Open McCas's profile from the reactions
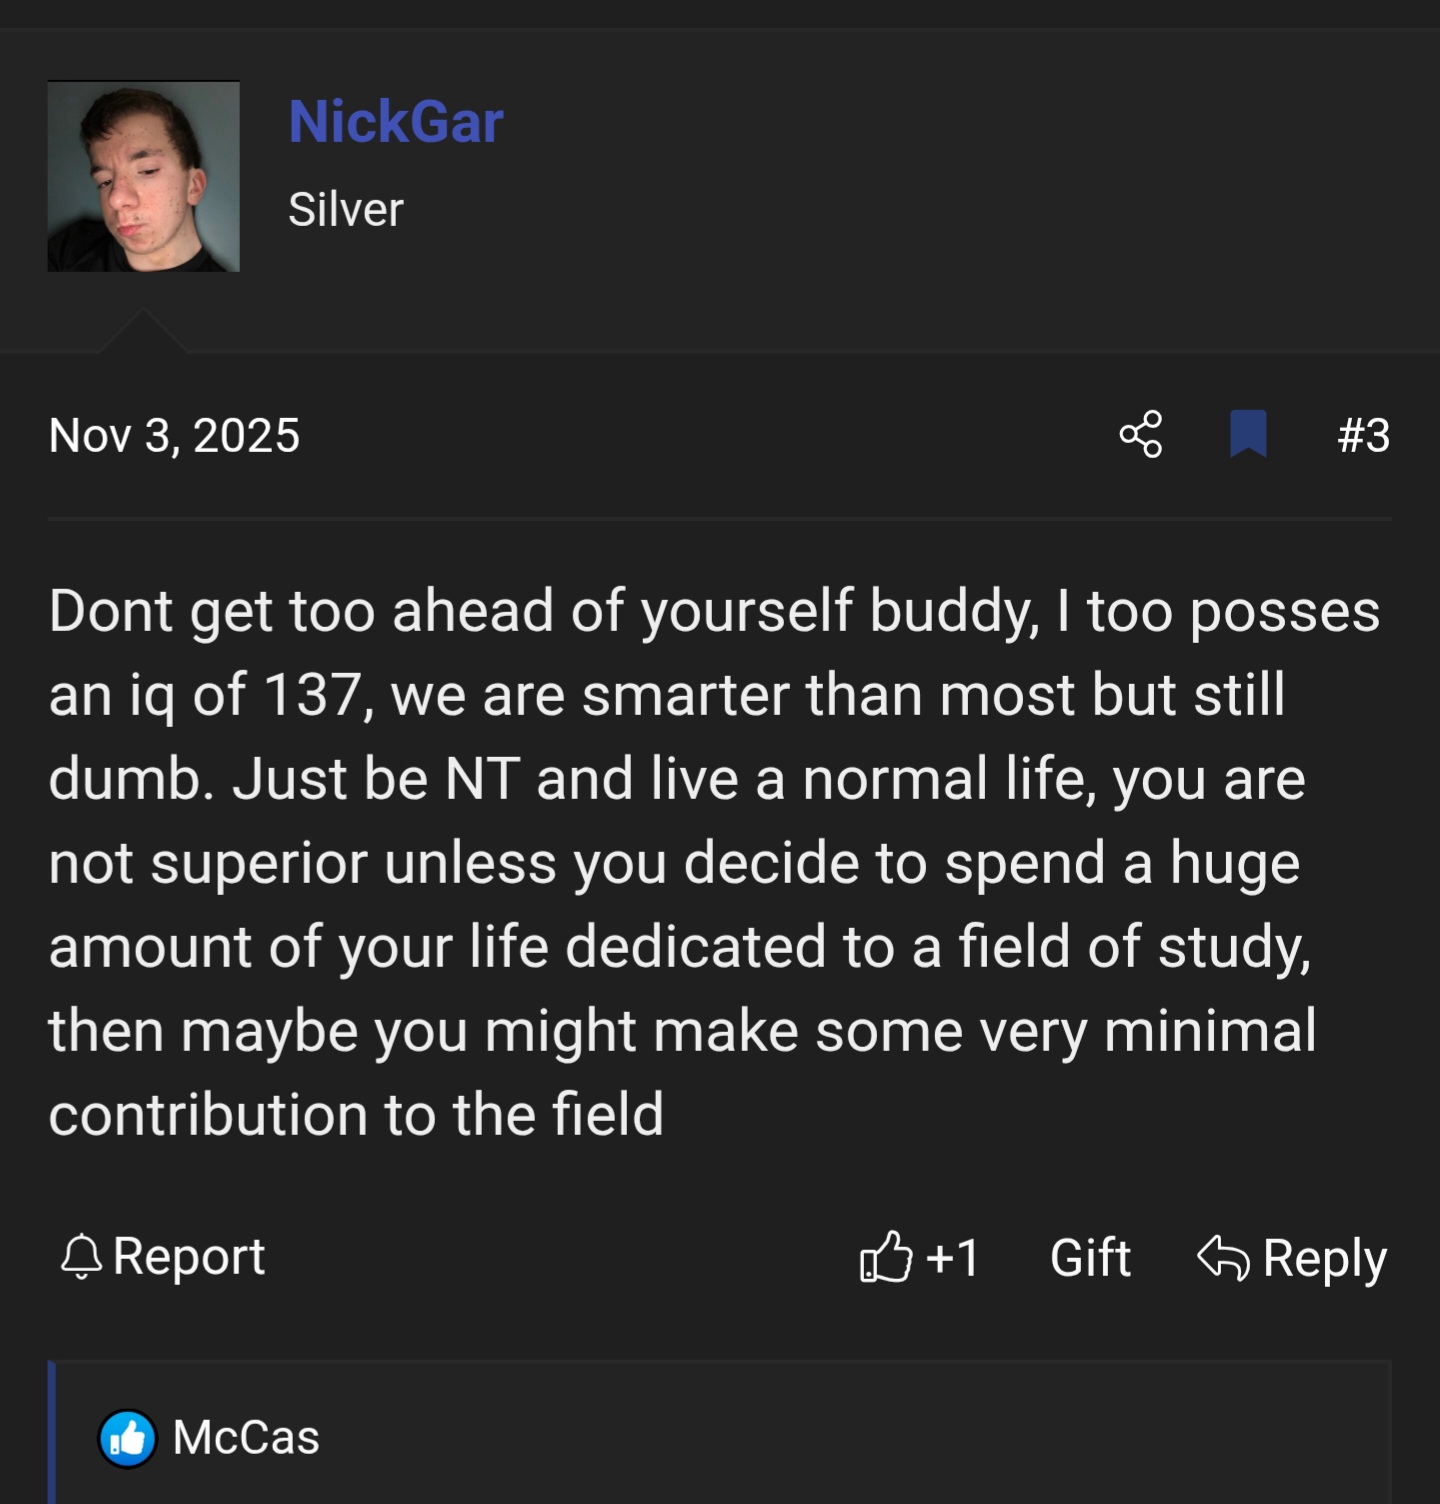 [246, 1438]
